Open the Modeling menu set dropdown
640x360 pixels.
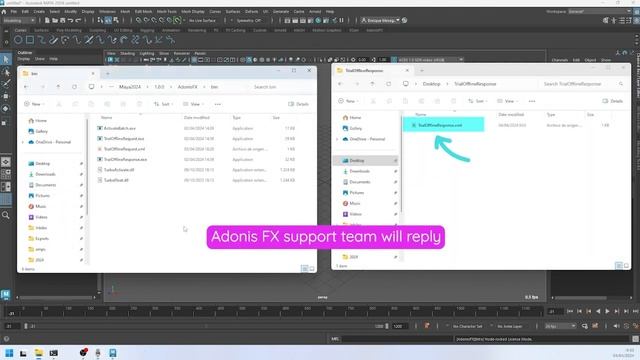tap(19, 20)
